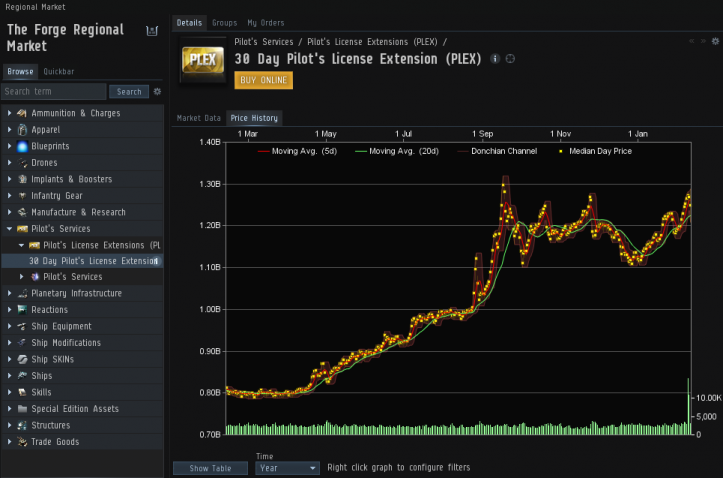Click the Ship SKINs category icon

(x=22, y=359)
